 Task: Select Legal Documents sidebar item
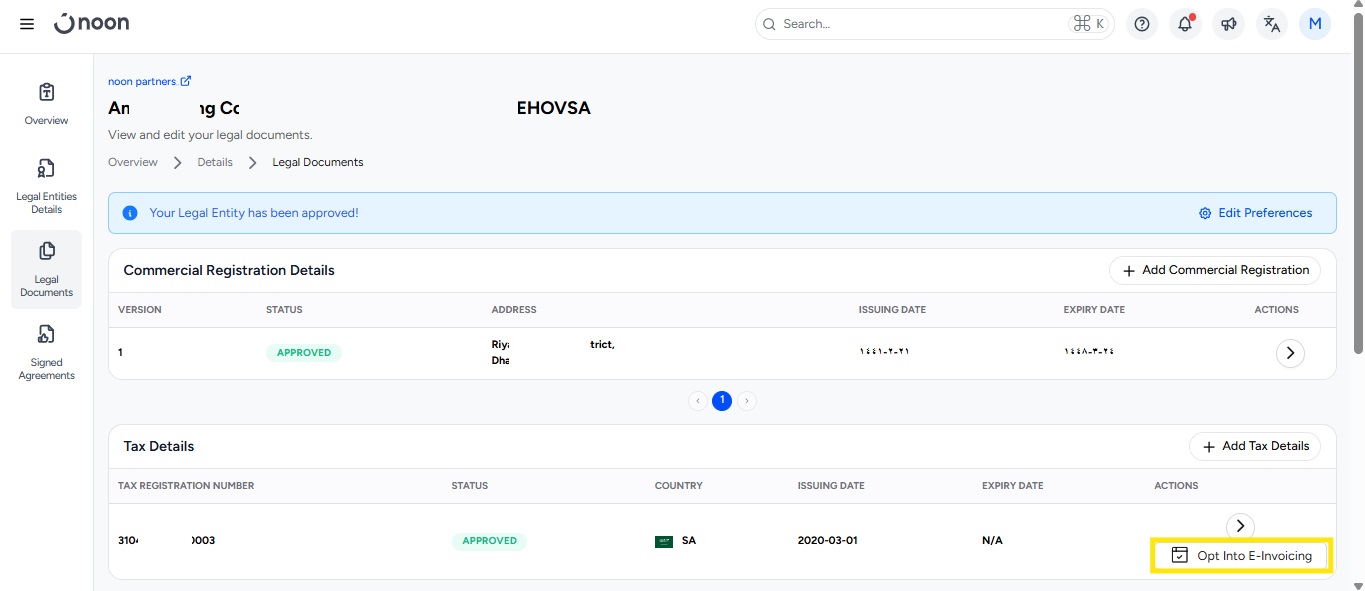point(46,269)
